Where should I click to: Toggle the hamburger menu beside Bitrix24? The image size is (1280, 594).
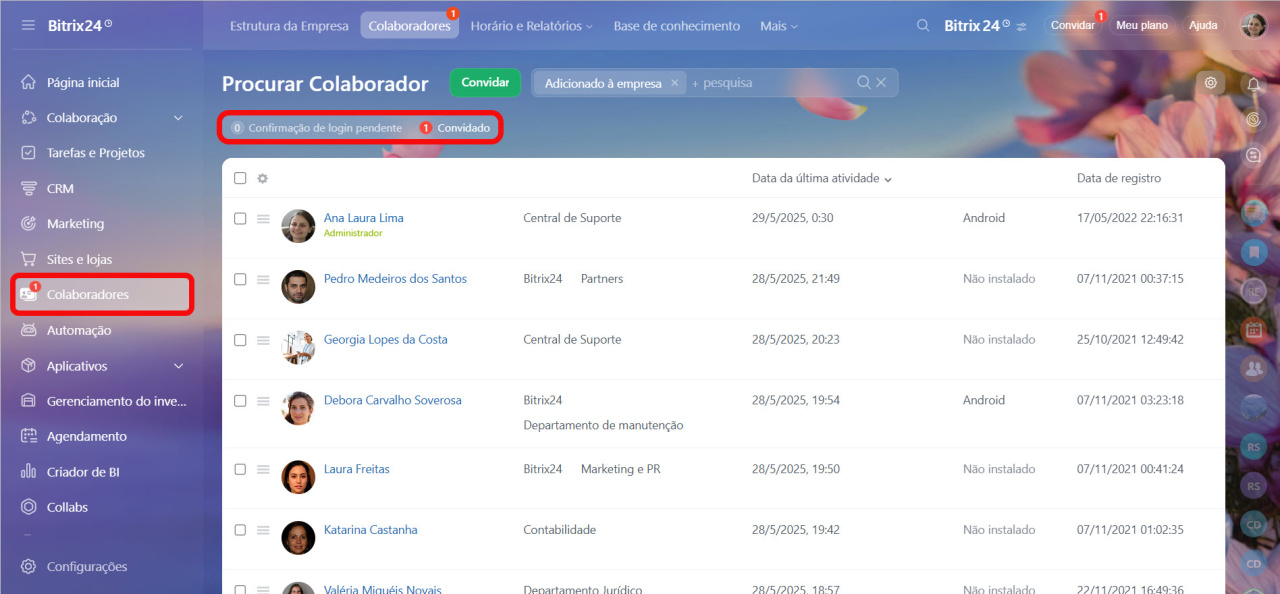28,25
